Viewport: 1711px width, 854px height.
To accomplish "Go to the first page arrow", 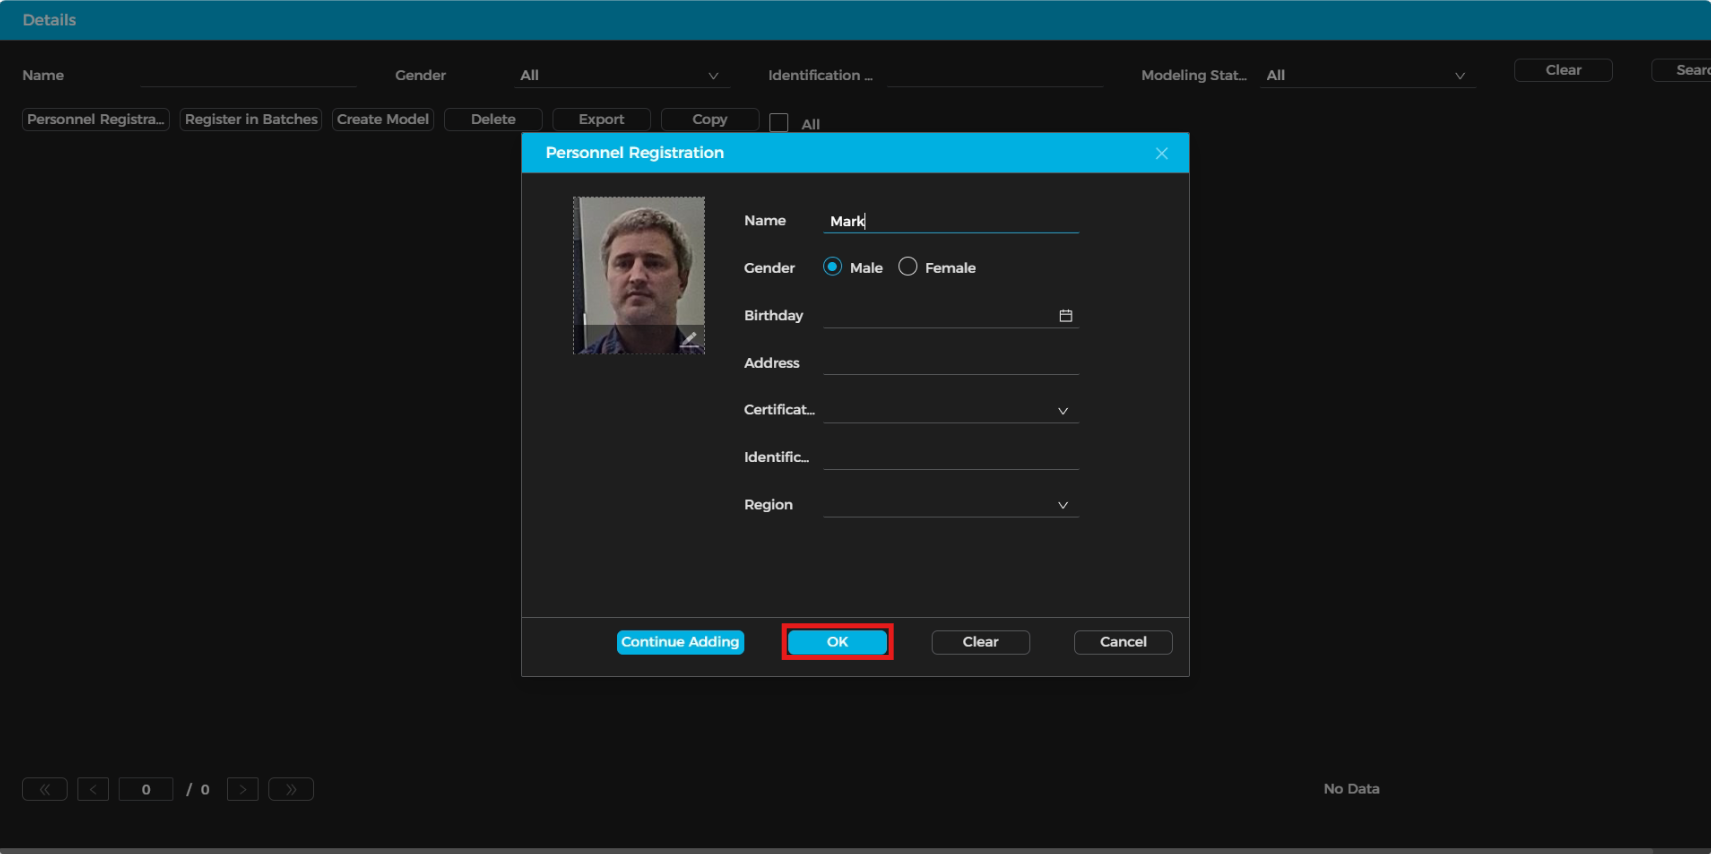I will (x=45, y=789).
